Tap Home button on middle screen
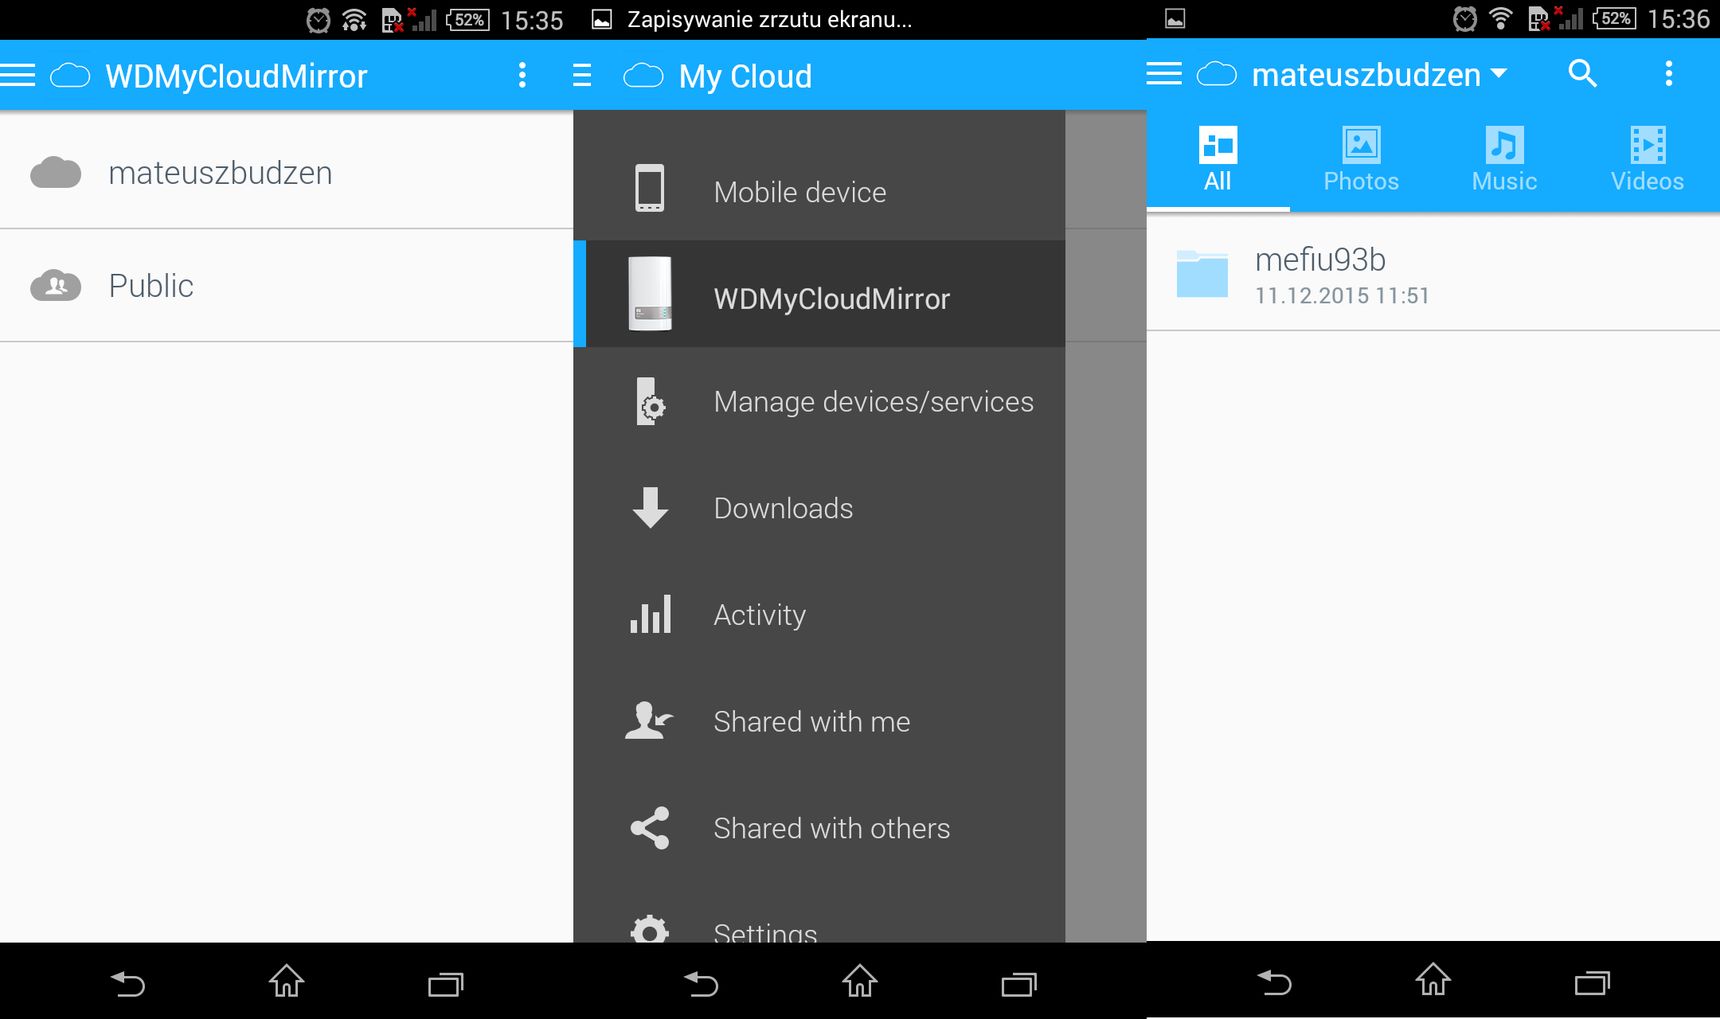This screenshot has width=1720, height=1019. (860, 981)
